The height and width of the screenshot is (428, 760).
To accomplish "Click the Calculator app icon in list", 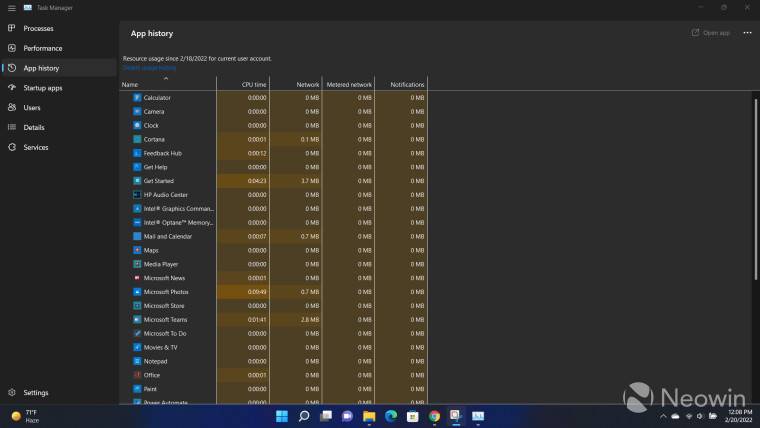I will point(137,98).
